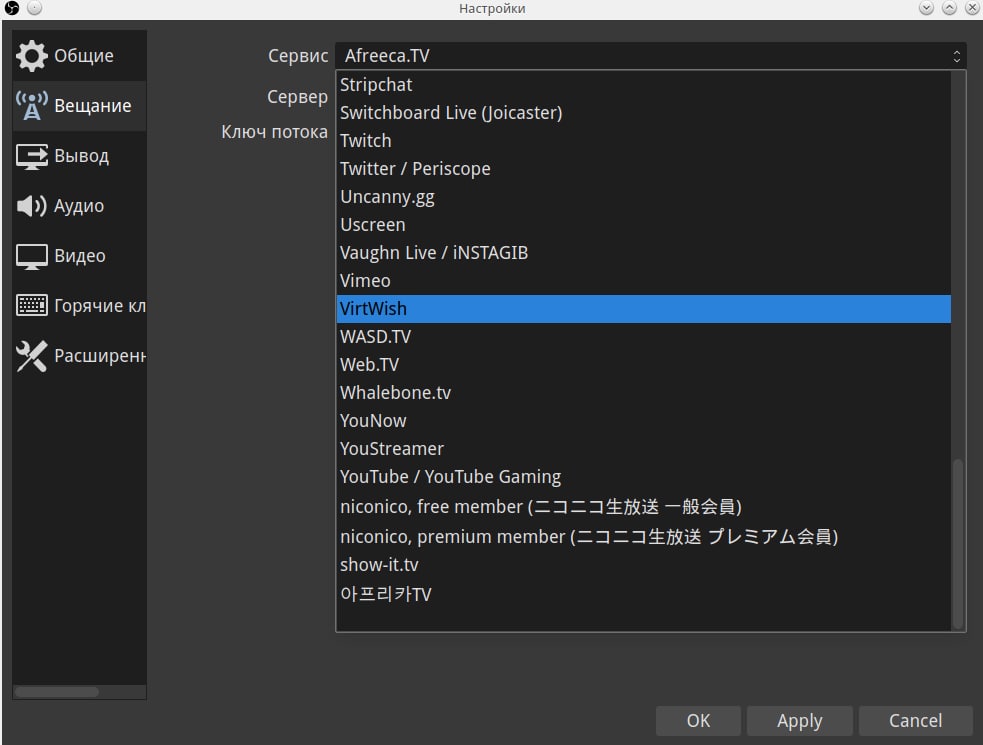Choose niconico, free member entry

[x=644, y=506]
